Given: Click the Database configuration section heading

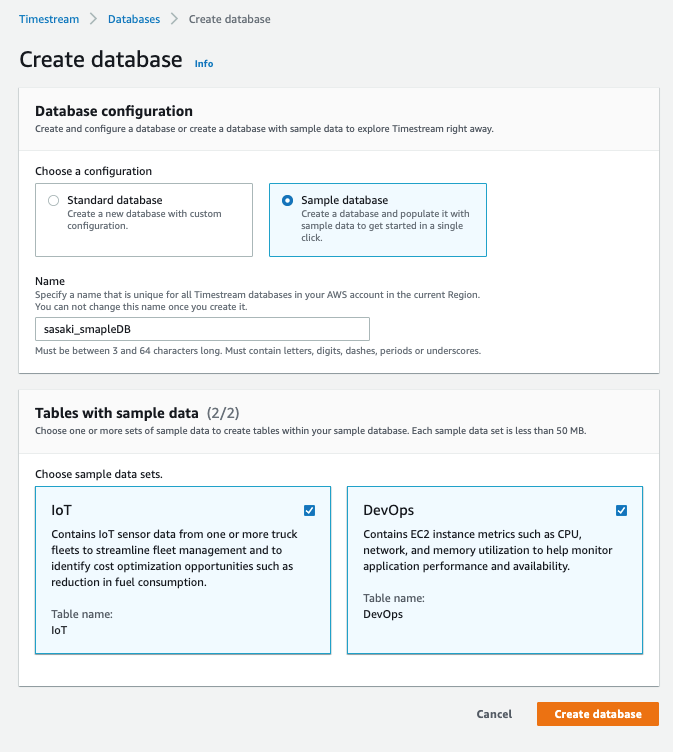Looking at the screenshot, I should 114,111.
